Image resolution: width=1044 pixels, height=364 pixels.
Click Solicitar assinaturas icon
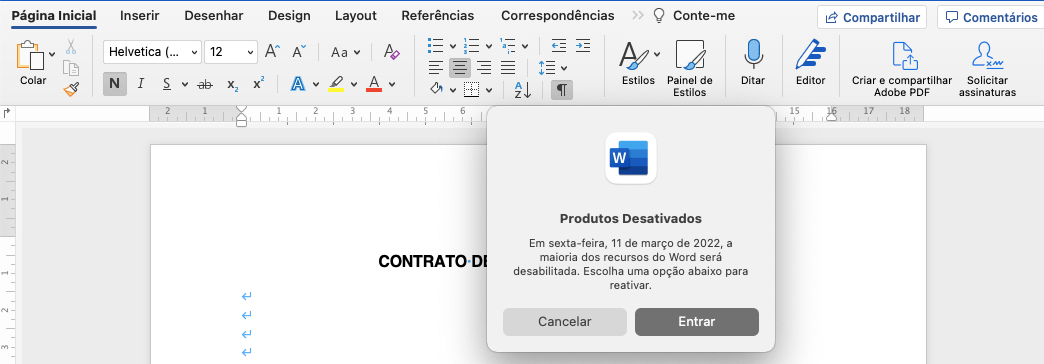pos(987,69)
